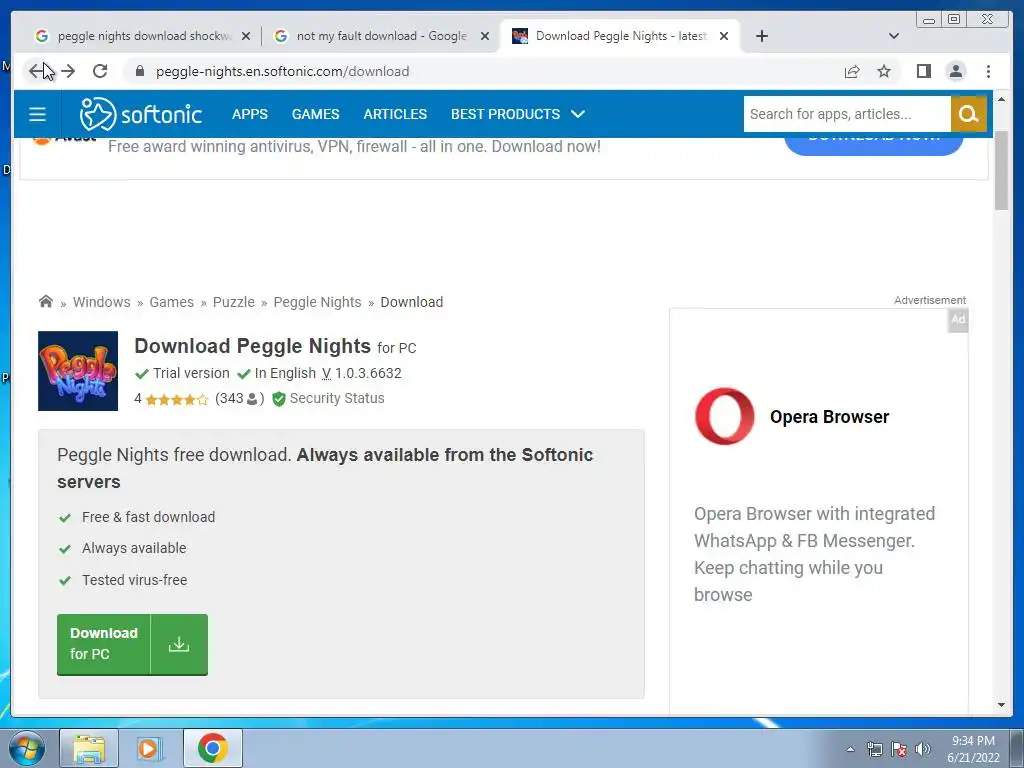Click the address bar URL
1024x768 pixels.
point(282,71)
